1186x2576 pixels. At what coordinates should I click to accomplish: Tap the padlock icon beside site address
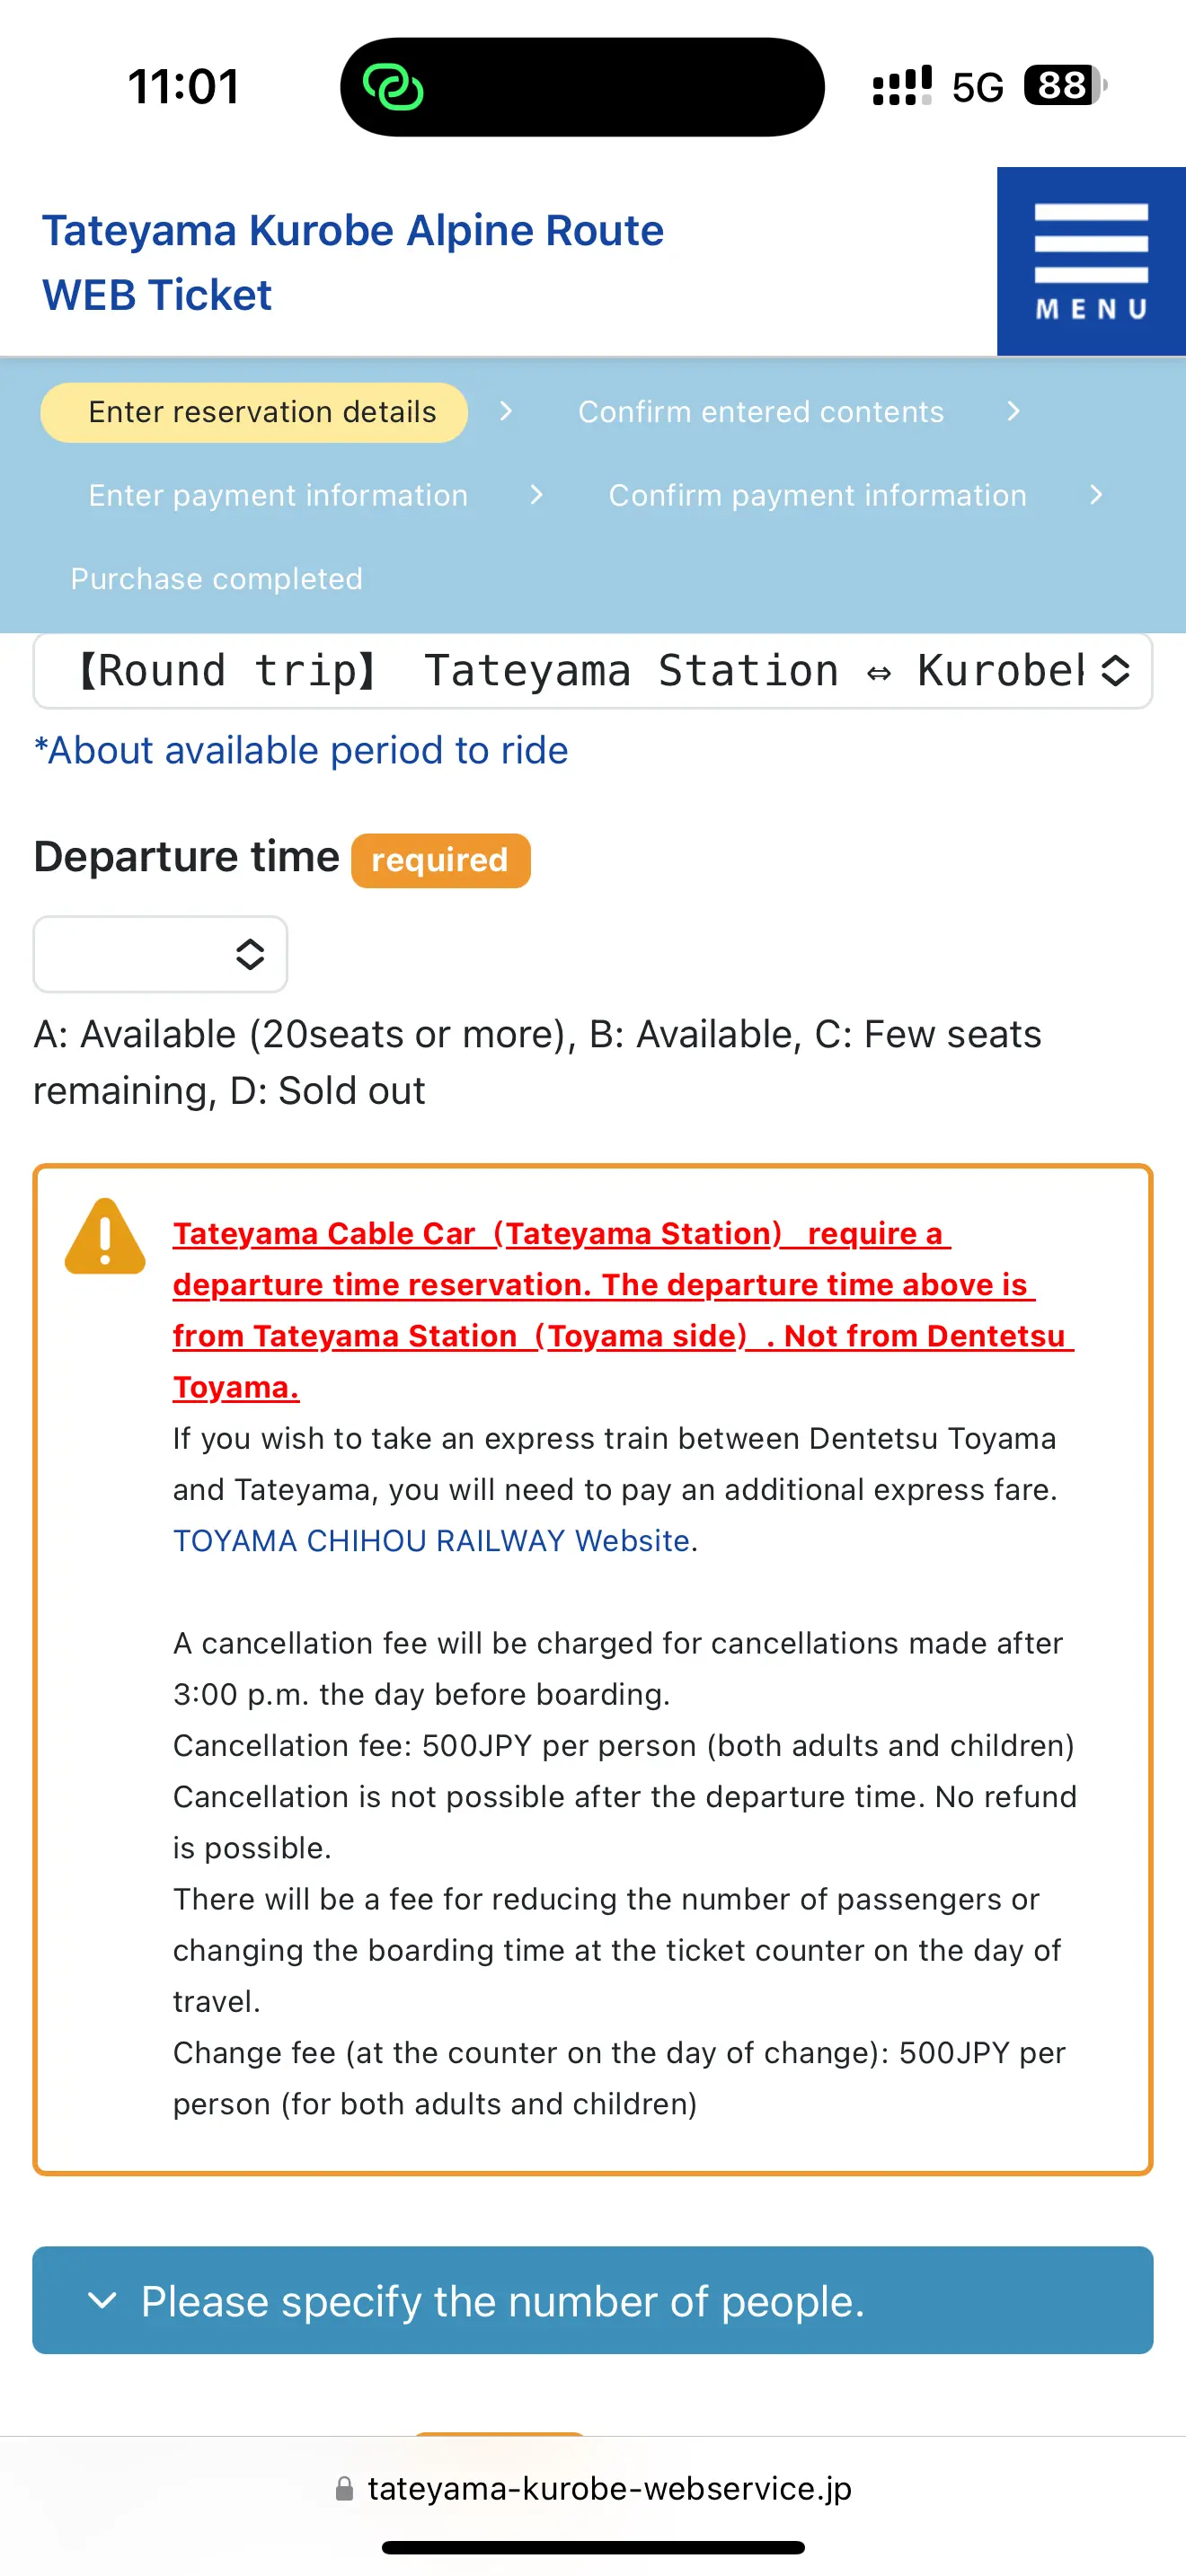click(x=344, y=2488)
